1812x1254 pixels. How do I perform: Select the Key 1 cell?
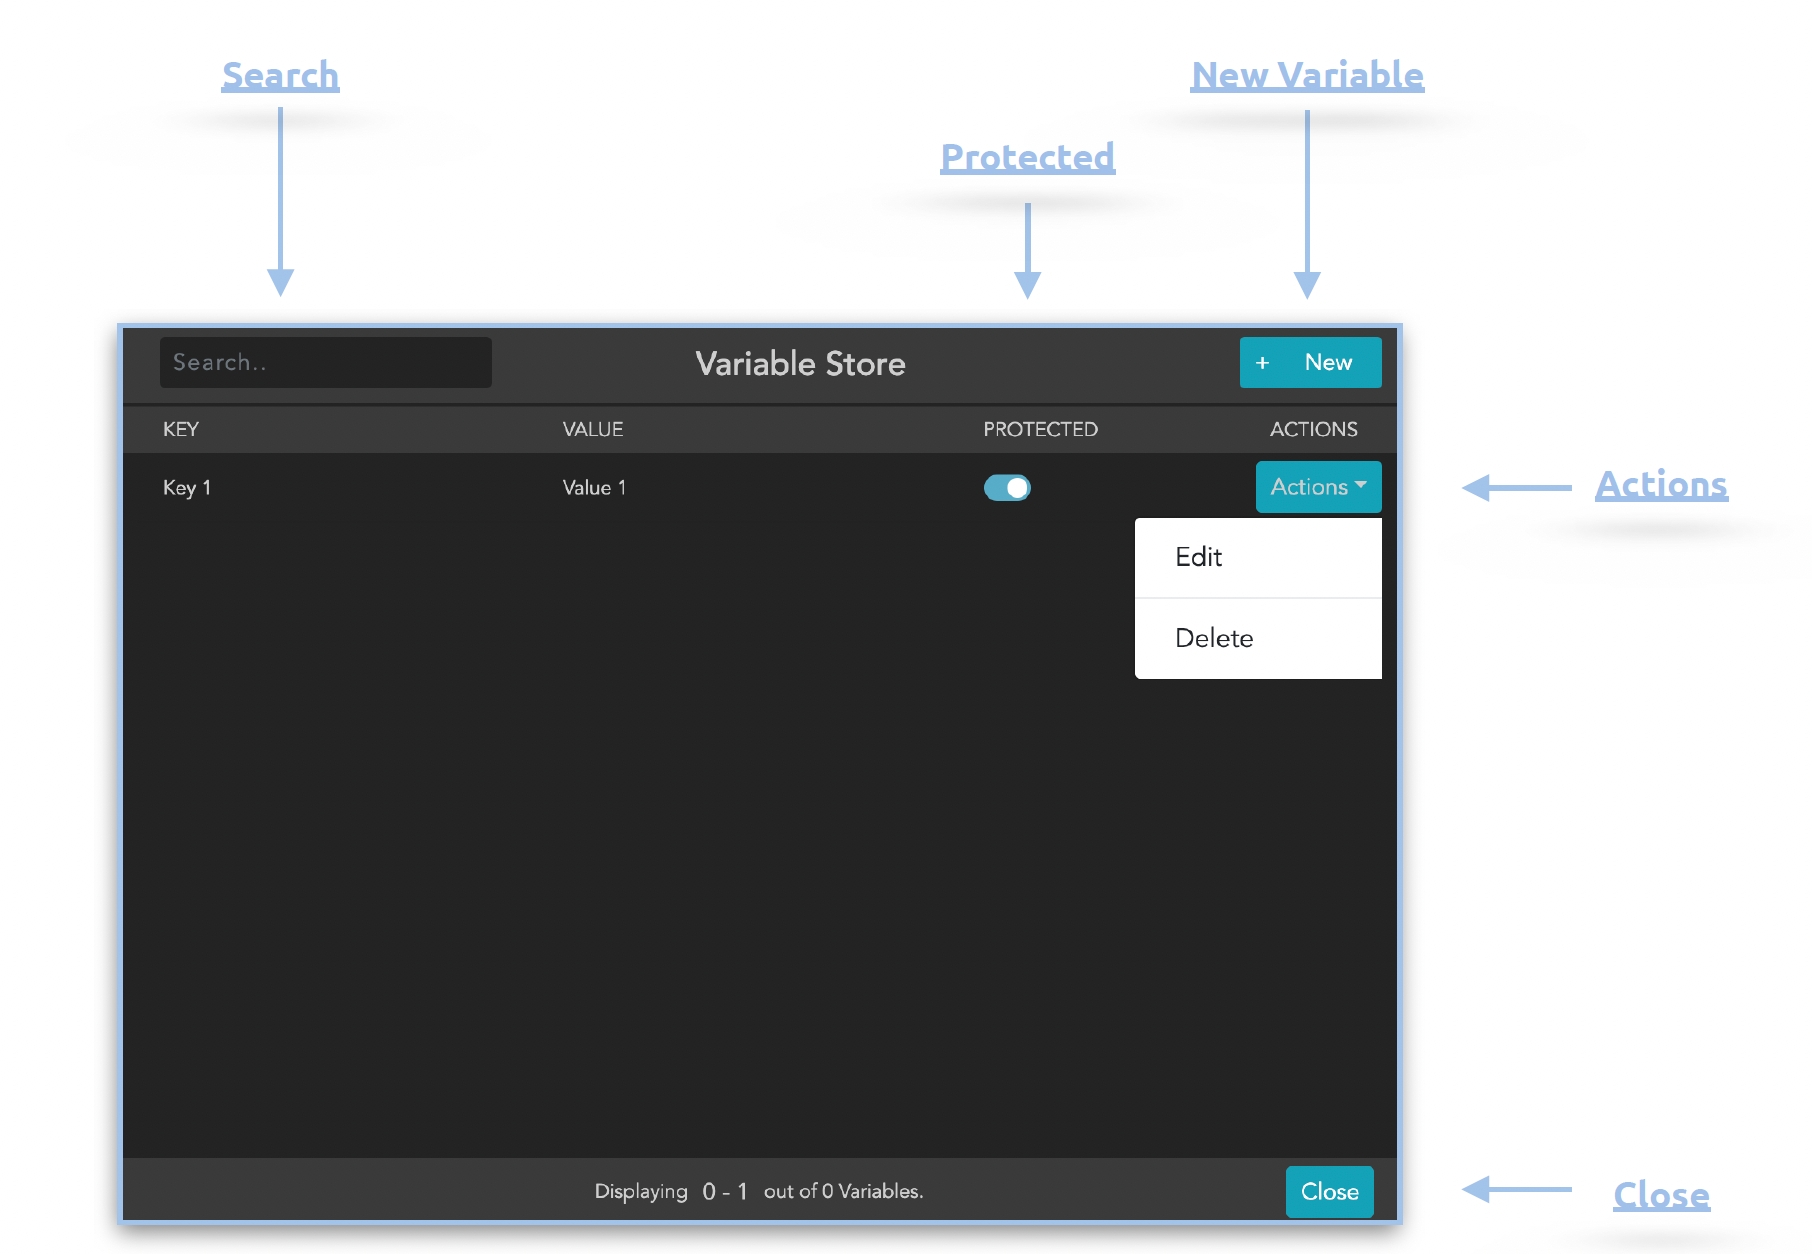[x=187, y=488]
